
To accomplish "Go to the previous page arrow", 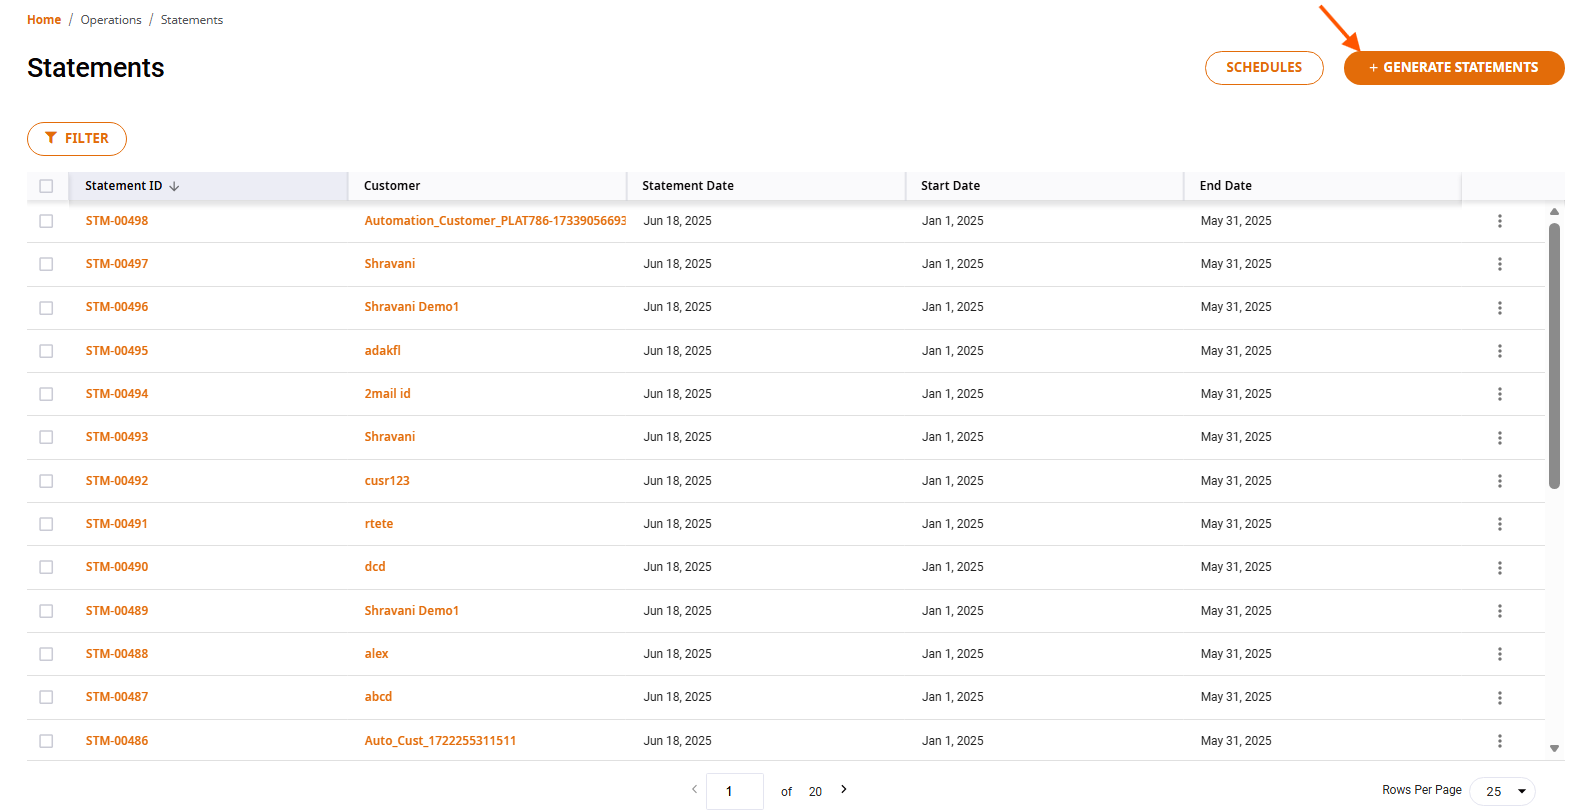I will click(x=694, y=789).
